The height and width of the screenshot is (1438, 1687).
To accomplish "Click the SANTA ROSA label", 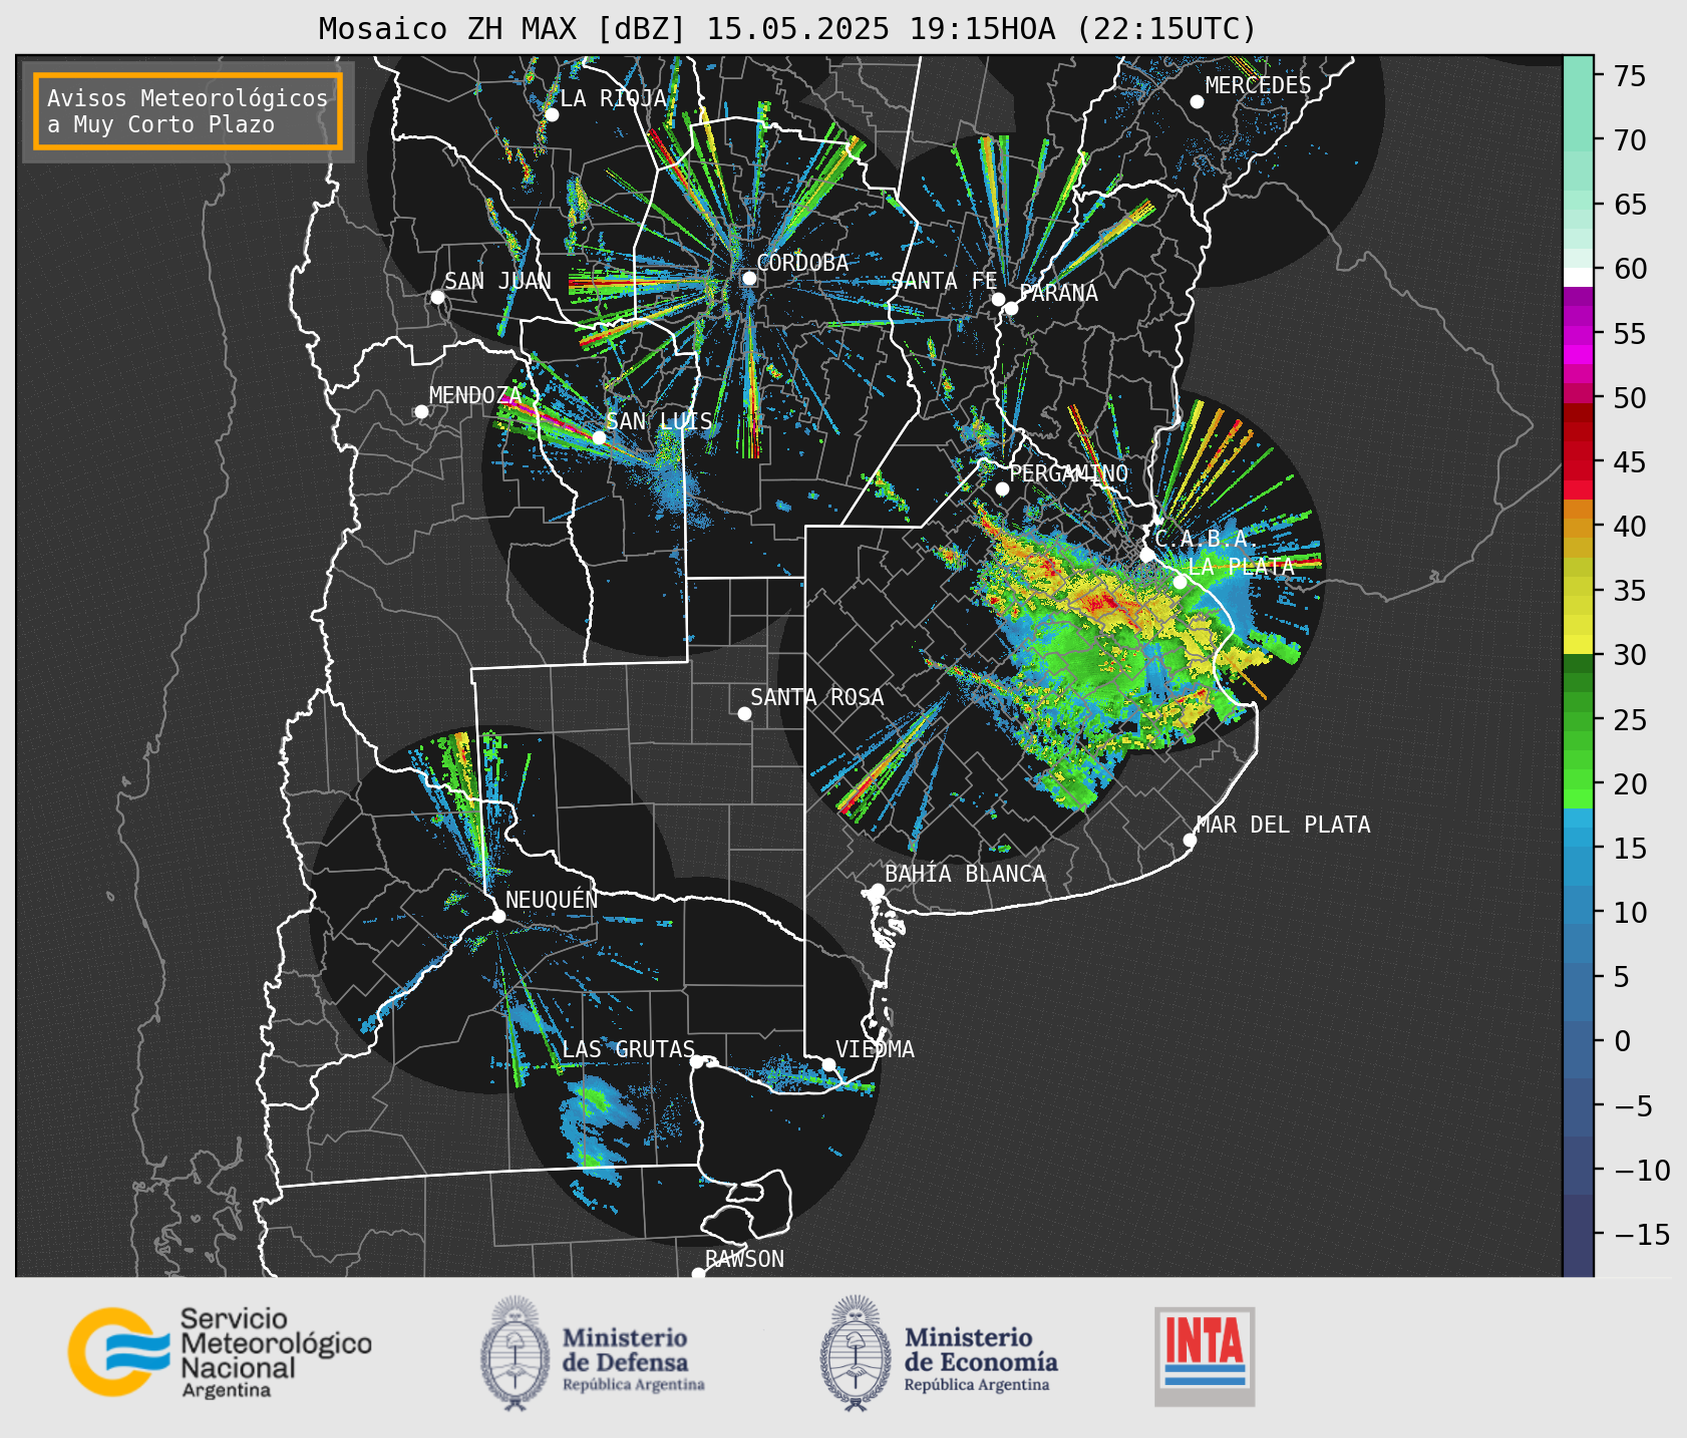I will tap(818, 697).
